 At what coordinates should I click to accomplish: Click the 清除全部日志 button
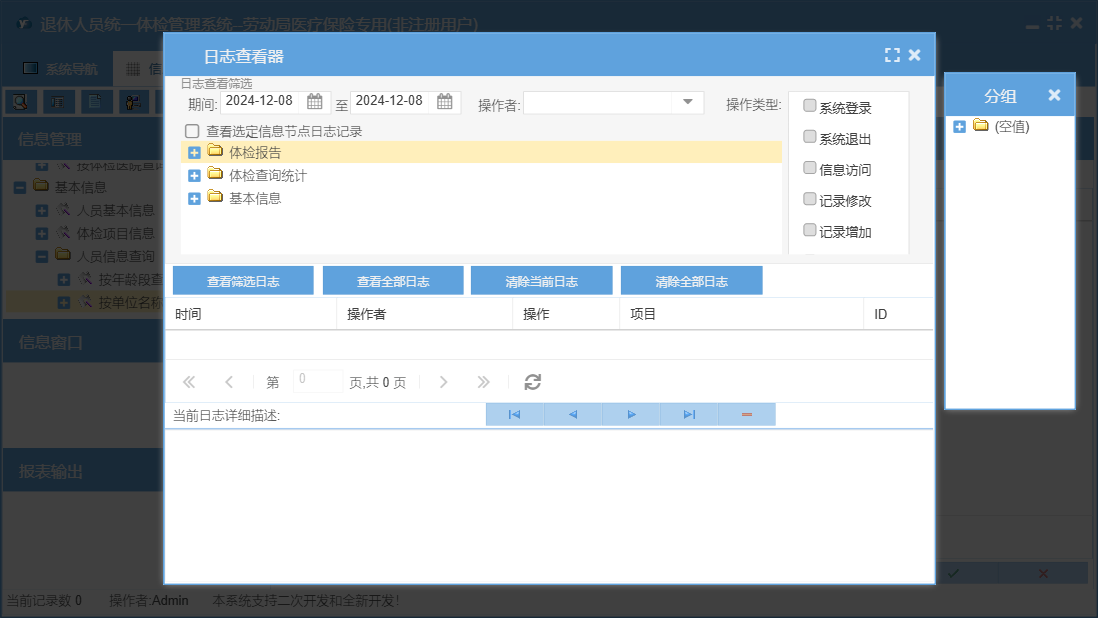691,281
